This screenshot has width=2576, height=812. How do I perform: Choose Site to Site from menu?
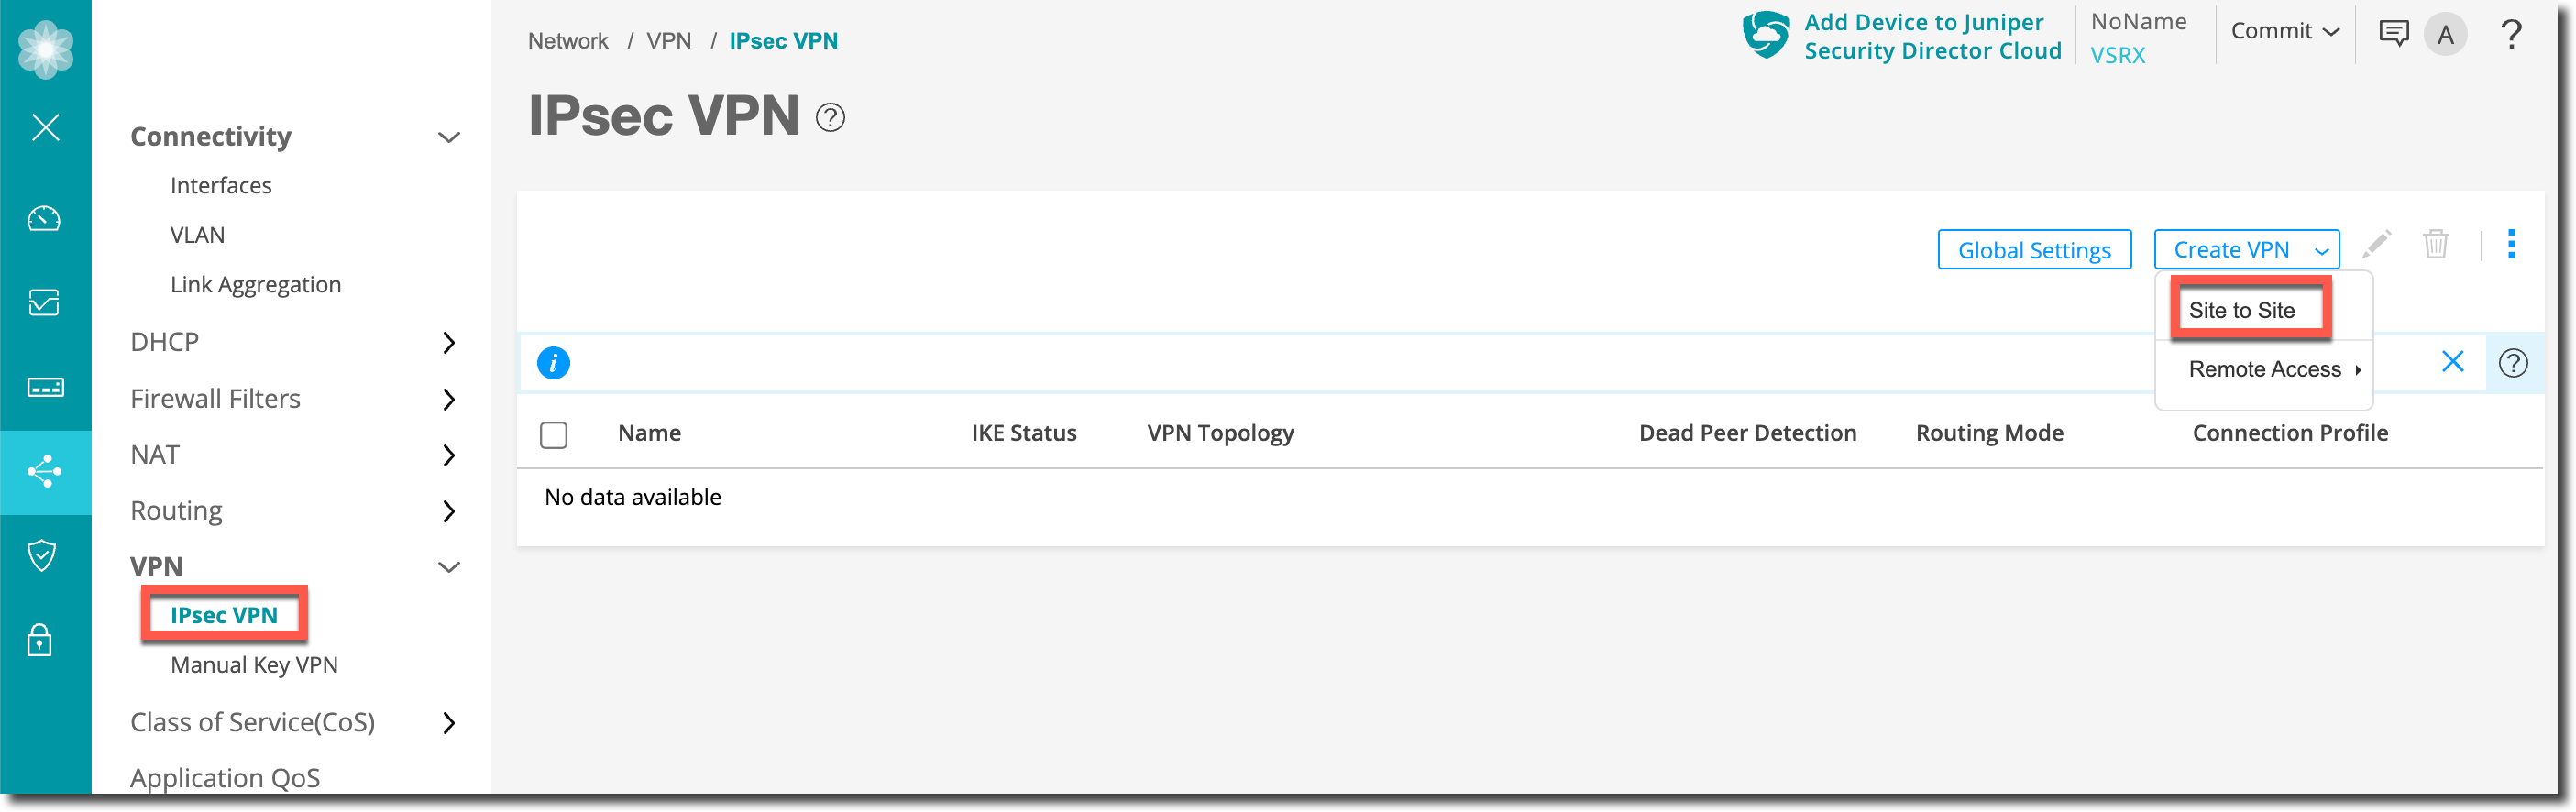2241,310
